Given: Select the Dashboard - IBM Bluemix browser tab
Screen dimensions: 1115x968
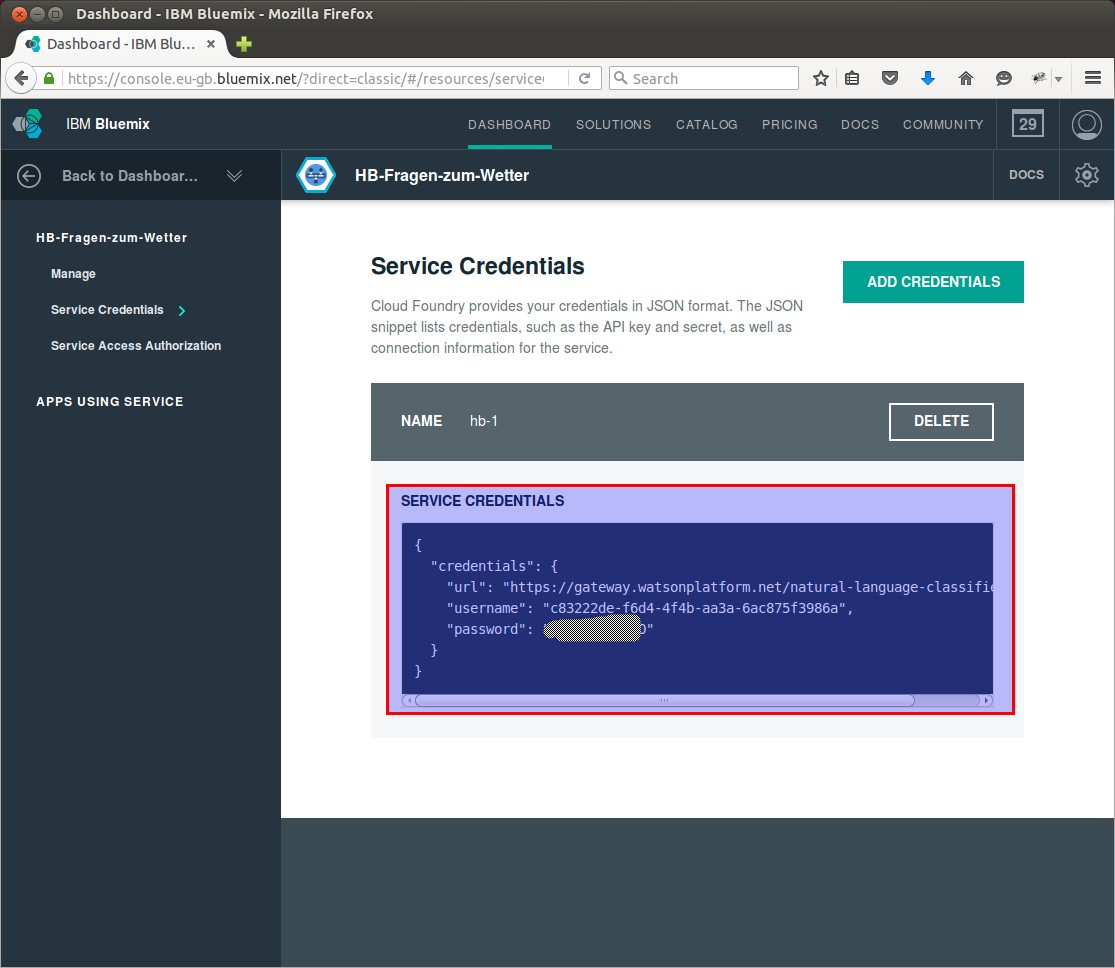Looking at the screenshot, I should pos(121,44).
